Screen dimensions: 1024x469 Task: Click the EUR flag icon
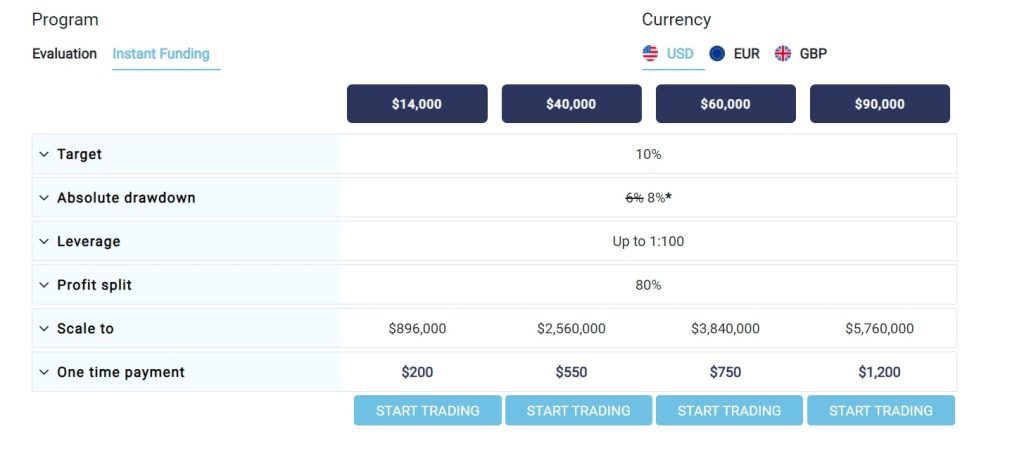click(717, 54)
